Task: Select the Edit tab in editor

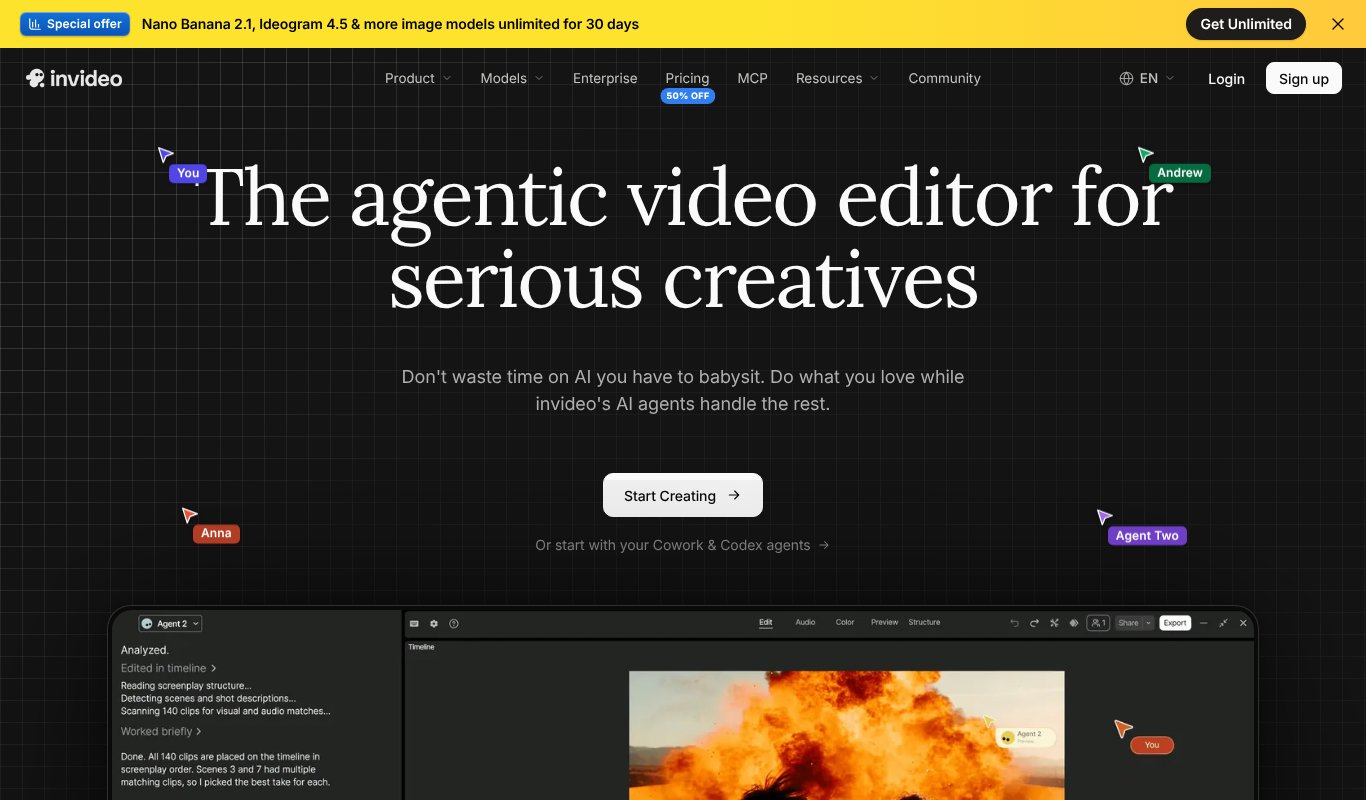Action: pos(765,622)
